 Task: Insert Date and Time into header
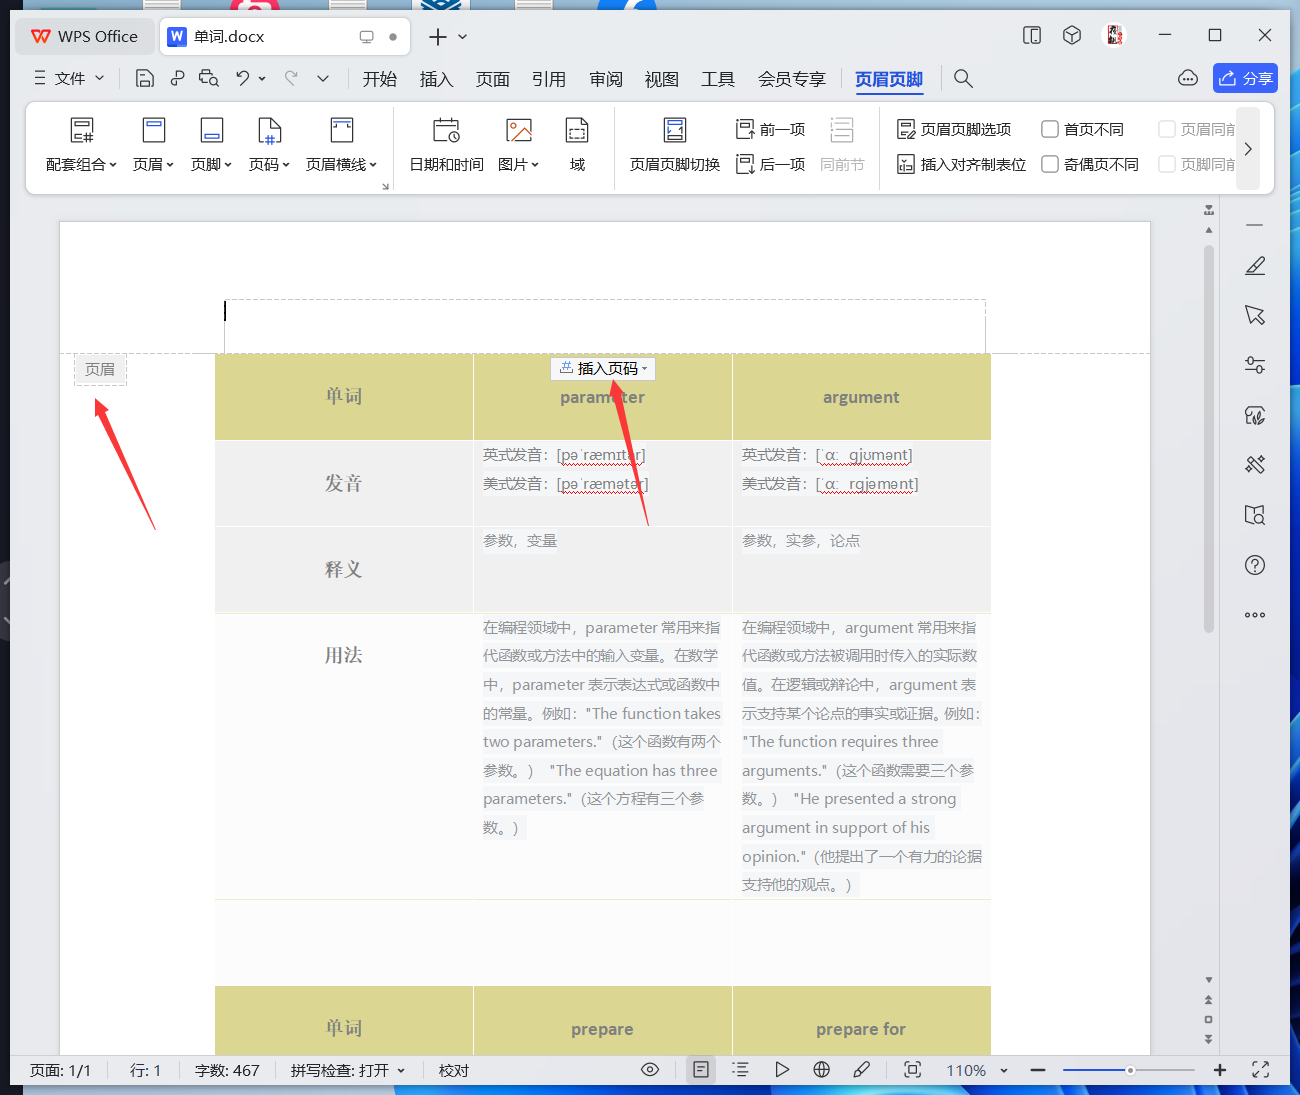[447, 144]
